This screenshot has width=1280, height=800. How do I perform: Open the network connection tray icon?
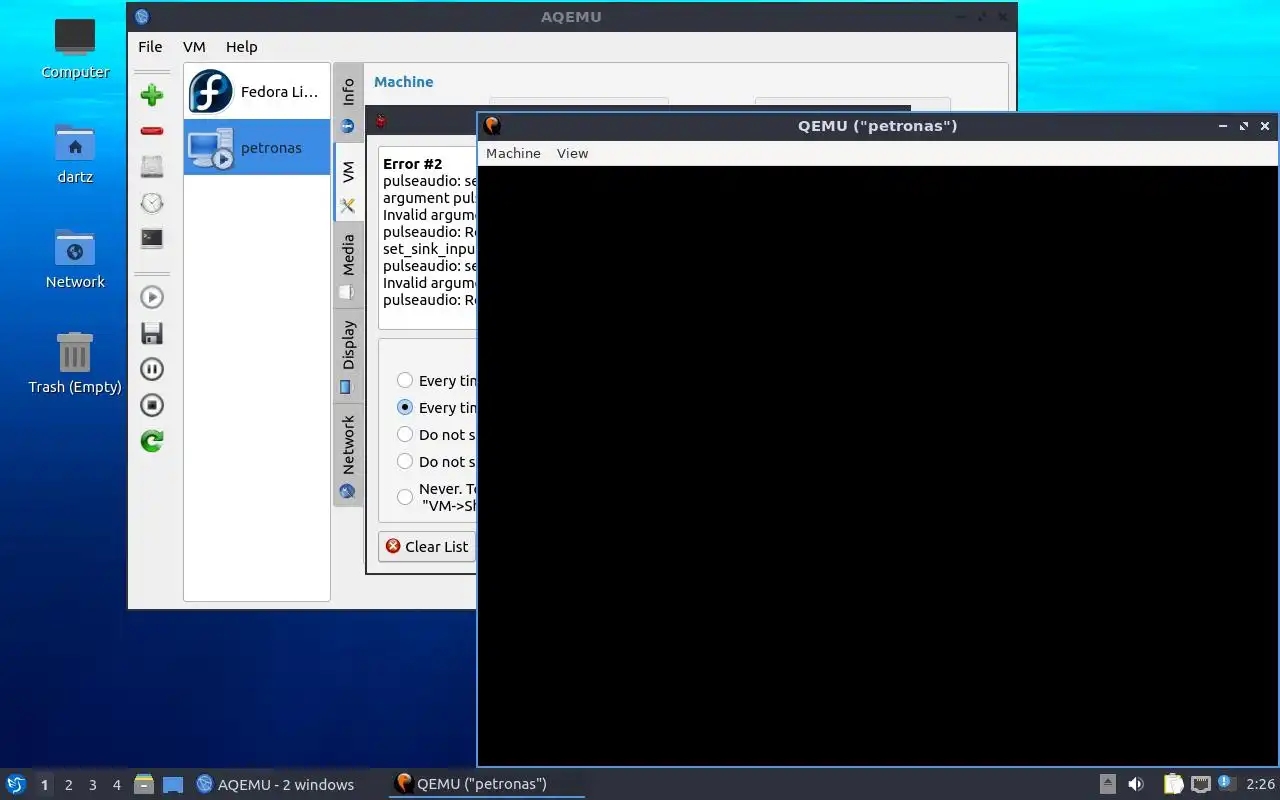[x=1201, y=784]
